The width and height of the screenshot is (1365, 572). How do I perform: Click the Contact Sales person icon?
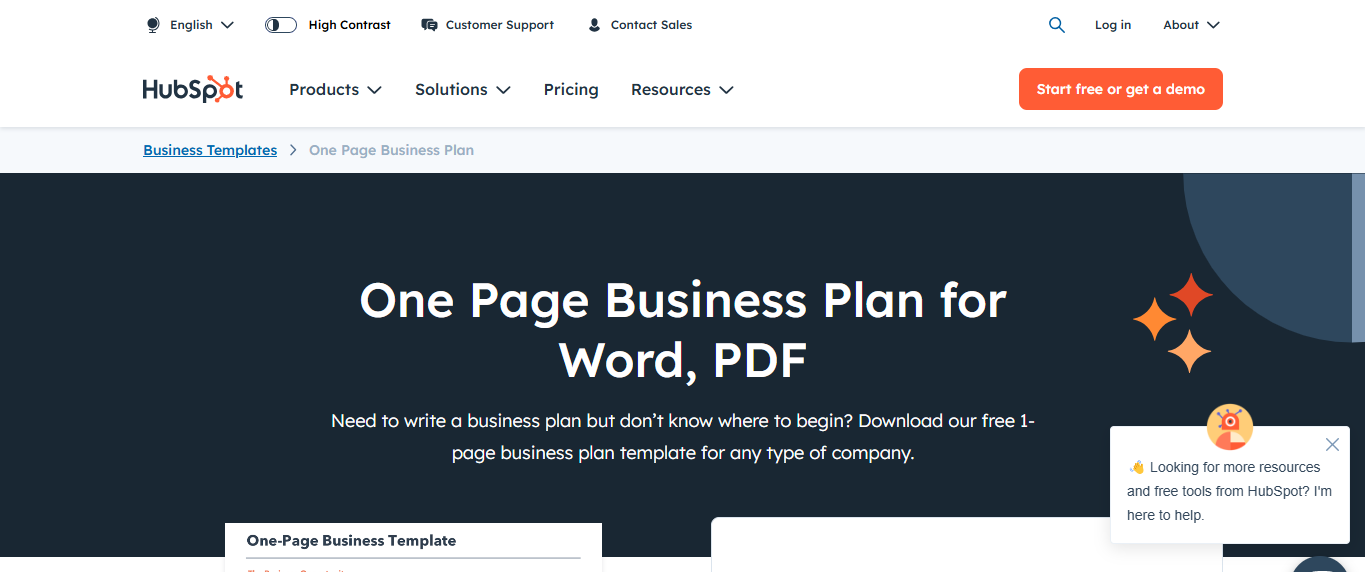[x=594, y=25]
